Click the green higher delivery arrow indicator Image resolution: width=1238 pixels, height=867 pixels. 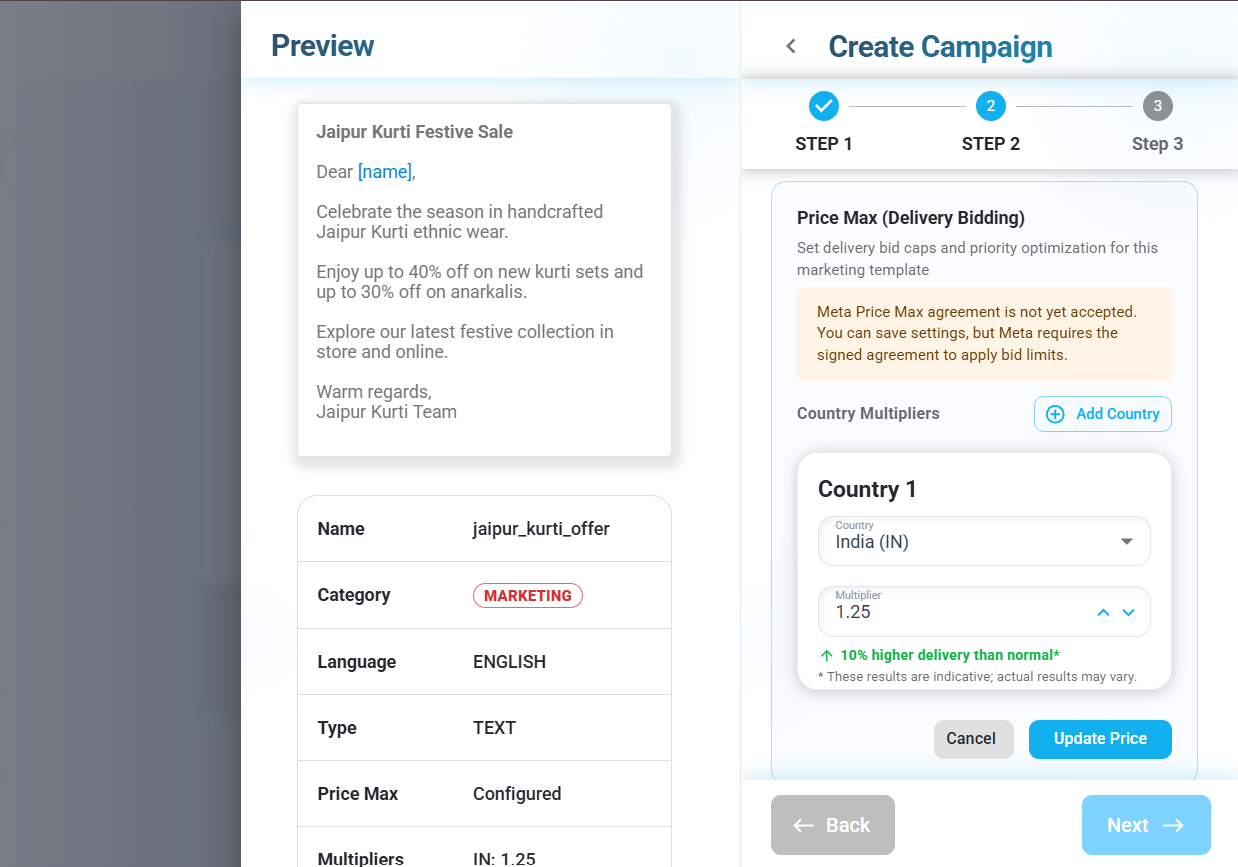827,656
